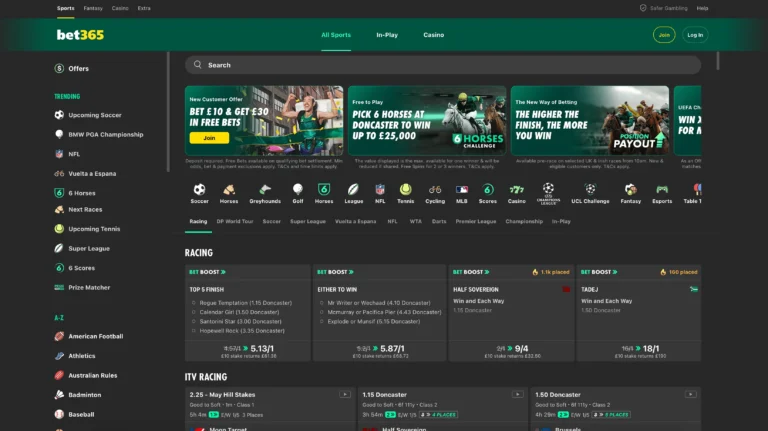The image size is (768, 431).
Task: Open Soccer from the sports icon carousel
Action: pyautogui.click(x=199, y=193)
